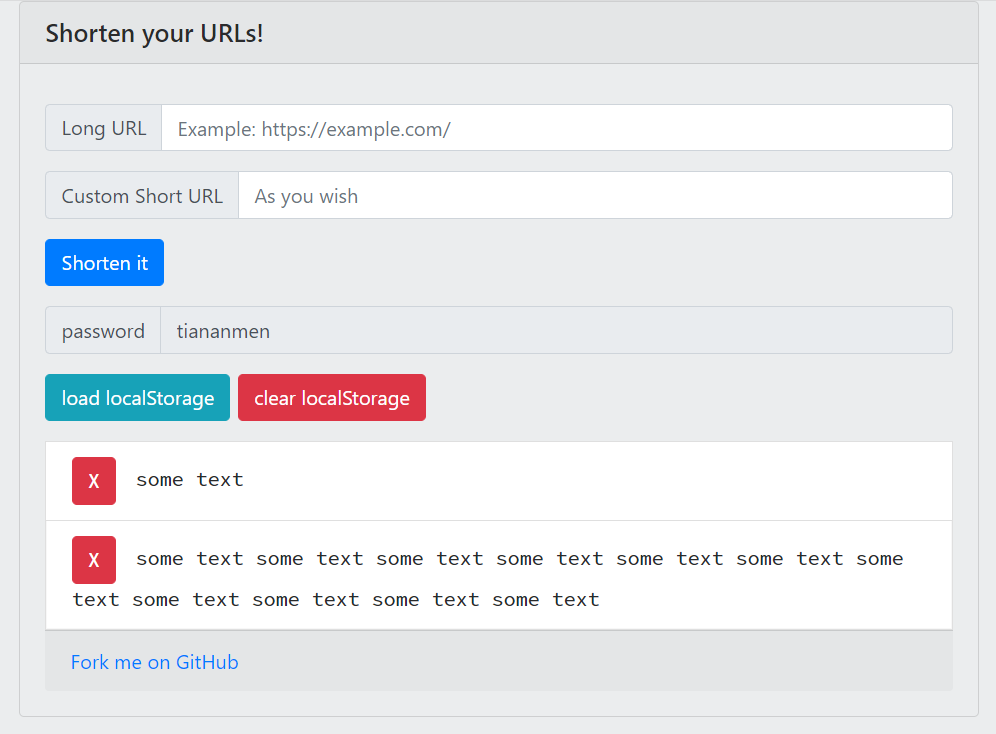Click the wrapped second line of the long entry
The height and width of the screenshot is (734, 996).
point(335,600)
